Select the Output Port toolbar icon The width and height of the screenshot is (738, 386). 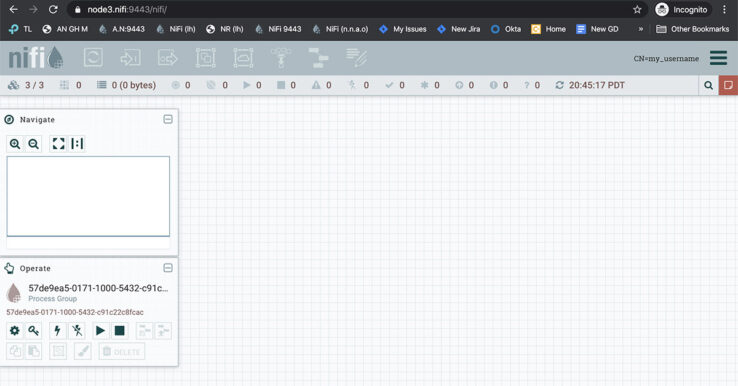[x=168, y=58]
